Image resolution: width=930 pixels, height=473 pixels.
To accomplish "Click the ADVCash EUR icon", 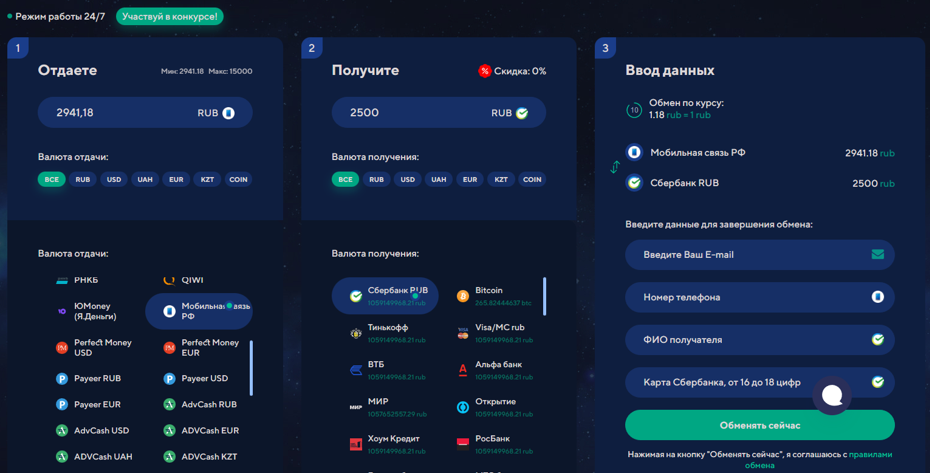I will click(x=169, y=431).
